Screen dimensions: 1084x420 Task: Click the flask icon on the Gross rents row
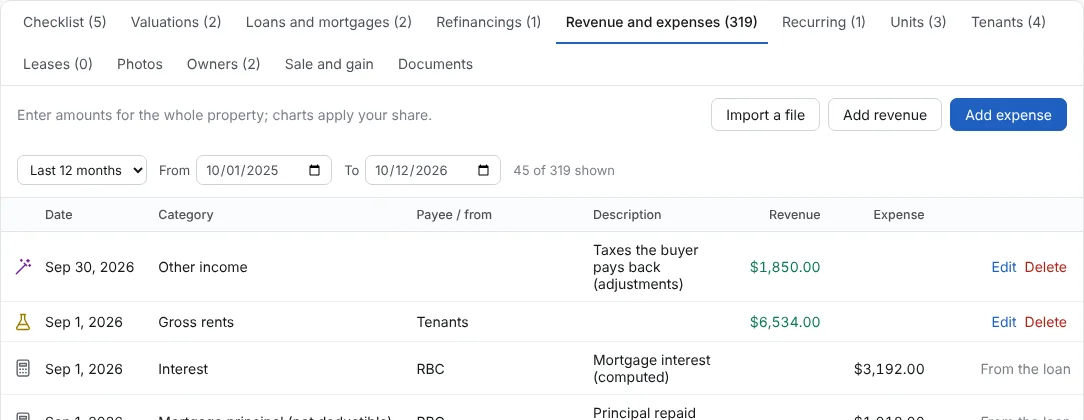[23, 322]
